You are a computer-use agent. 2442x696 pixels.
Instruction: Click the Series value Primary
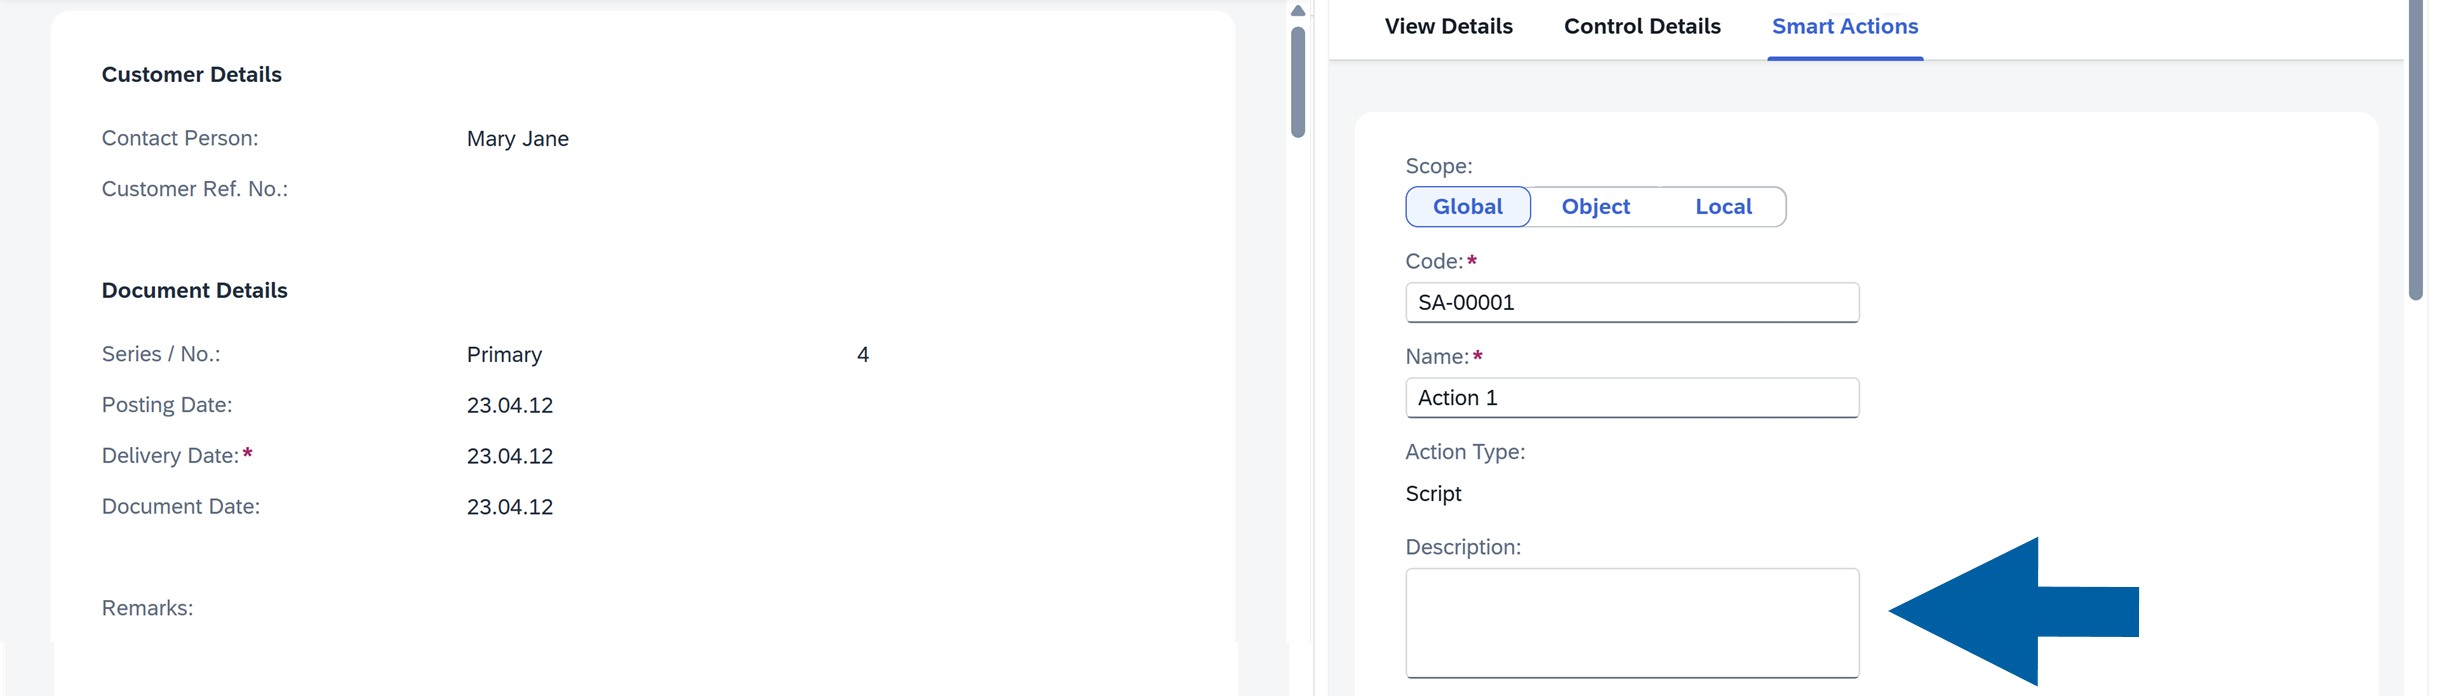click(x=504, y=354)
